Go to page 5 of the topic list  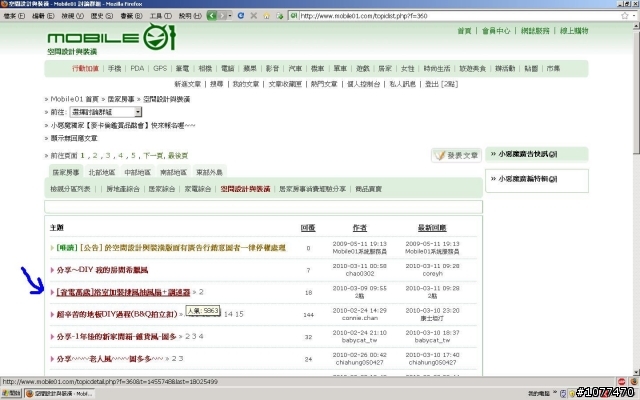[x=133, y=156]
